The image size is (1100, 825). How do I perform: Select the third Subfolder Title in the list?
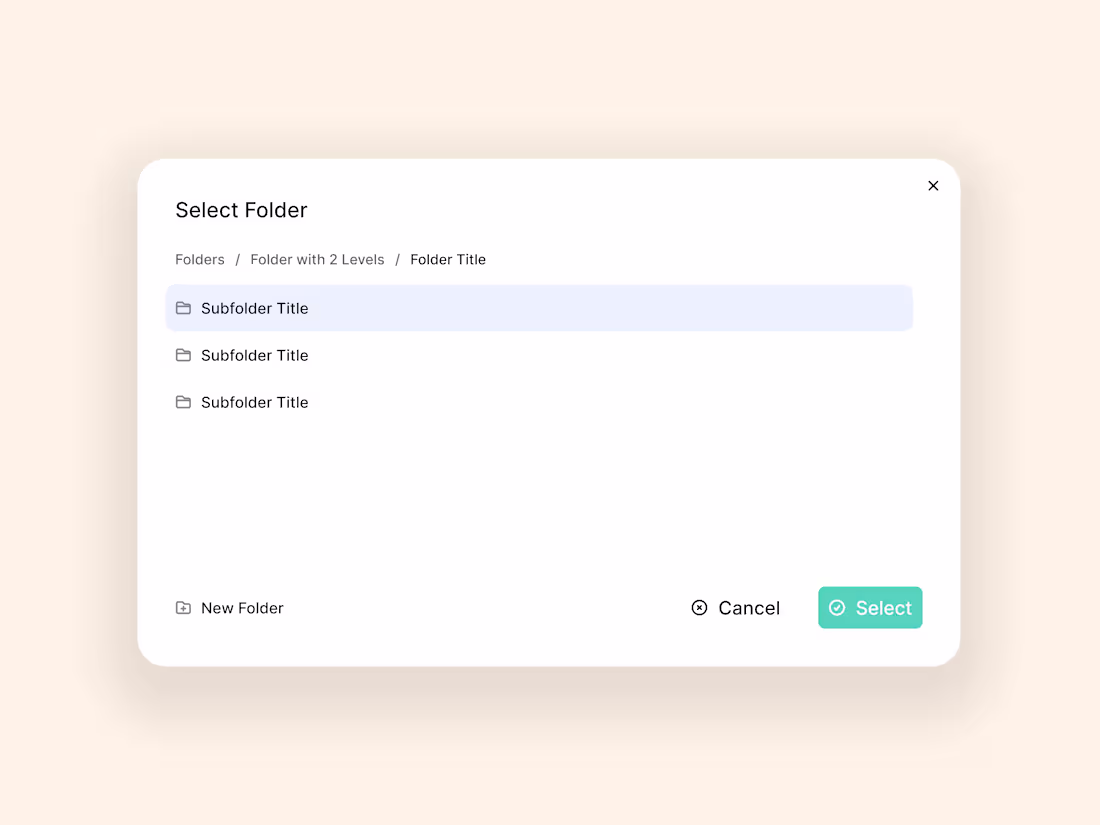255,402
